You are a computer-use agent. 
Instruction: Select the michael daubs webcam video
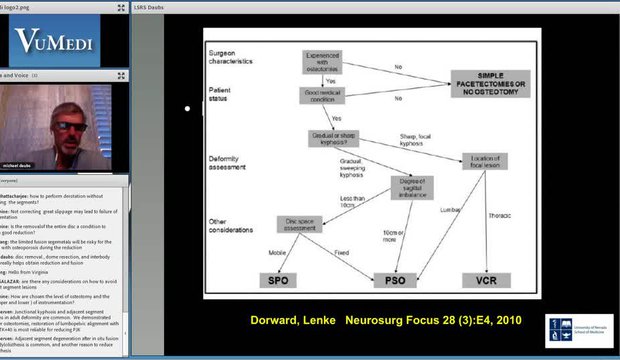(56, 127)
